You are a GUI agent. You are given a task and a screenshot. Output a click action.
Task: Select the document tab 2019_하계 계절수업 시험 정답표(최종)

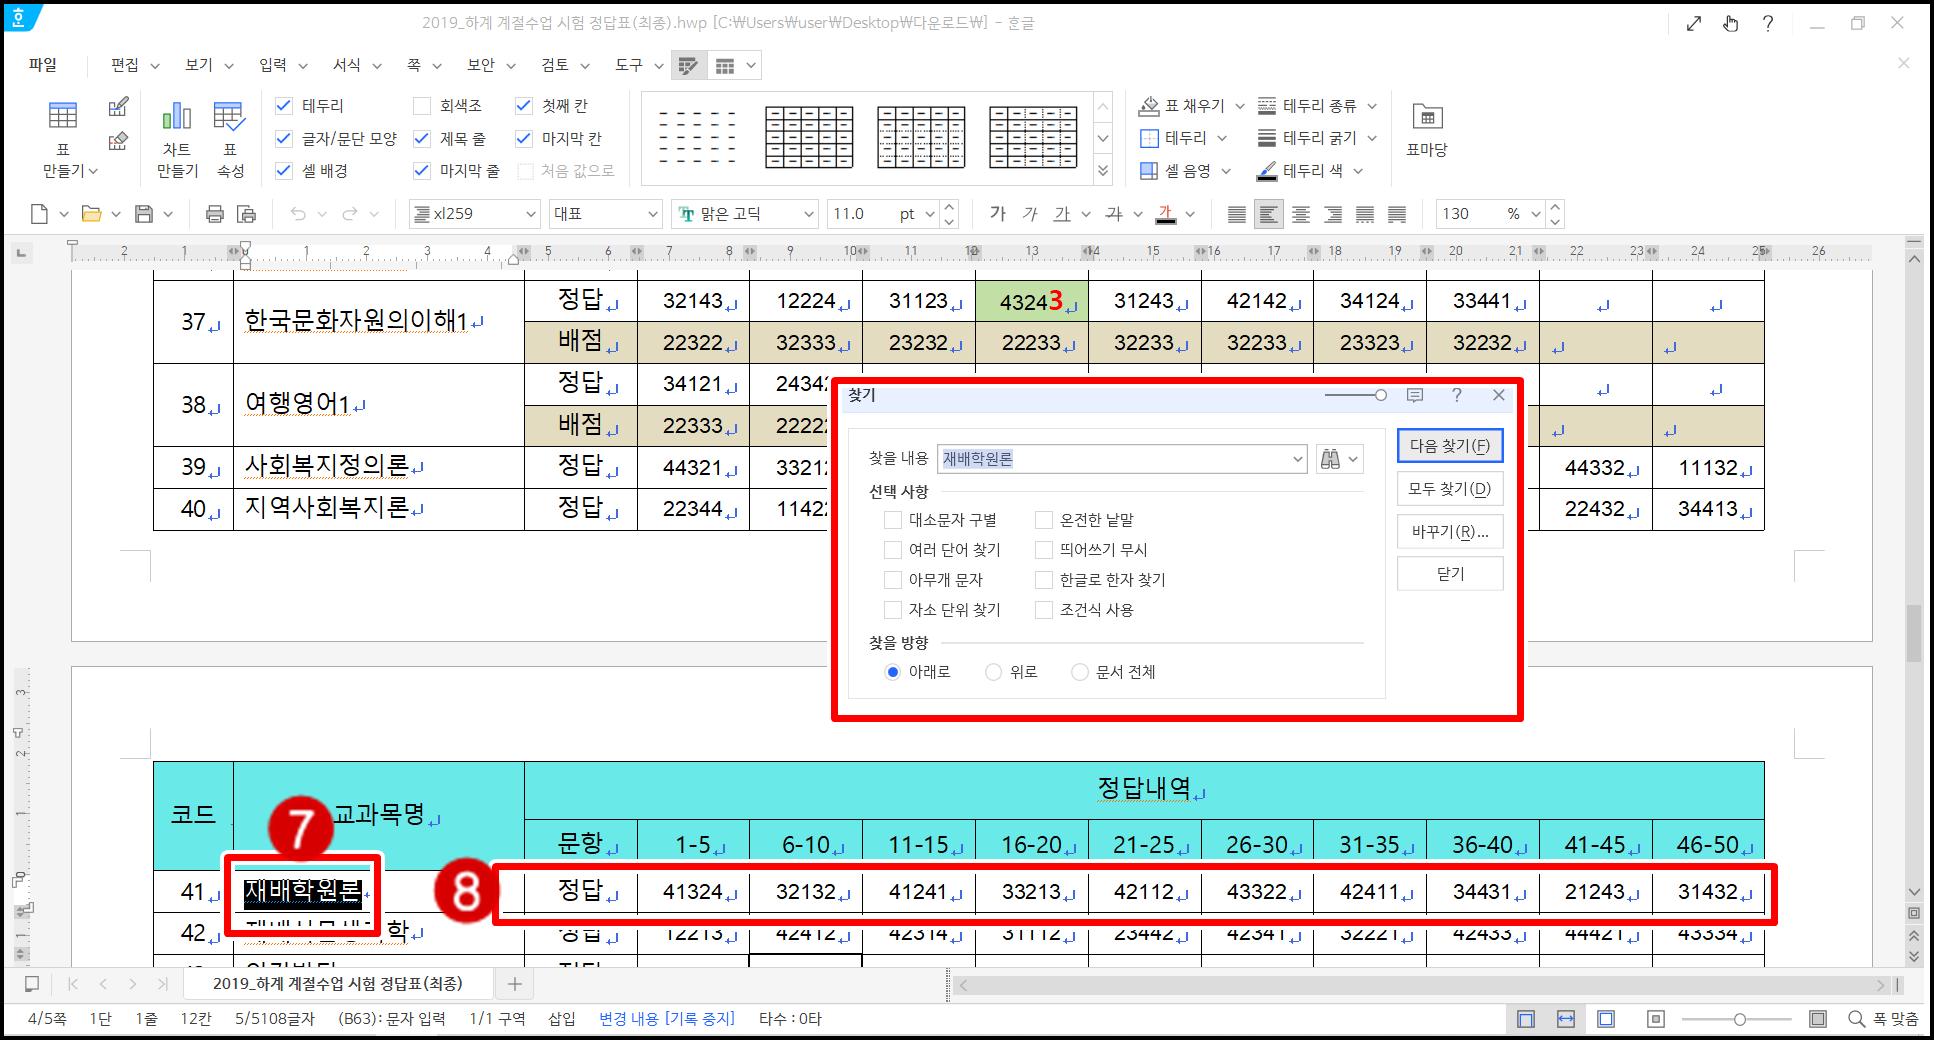338,984
